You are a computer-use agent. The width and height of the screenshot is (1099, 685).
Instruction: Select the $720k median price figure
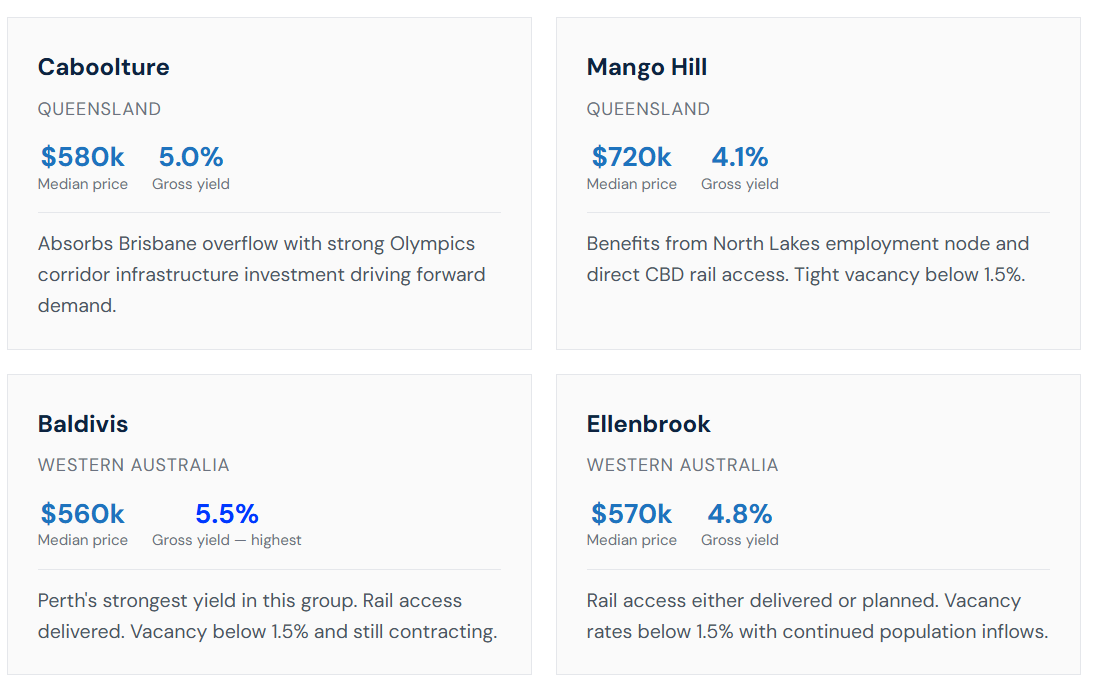click(x=631, y=157)
